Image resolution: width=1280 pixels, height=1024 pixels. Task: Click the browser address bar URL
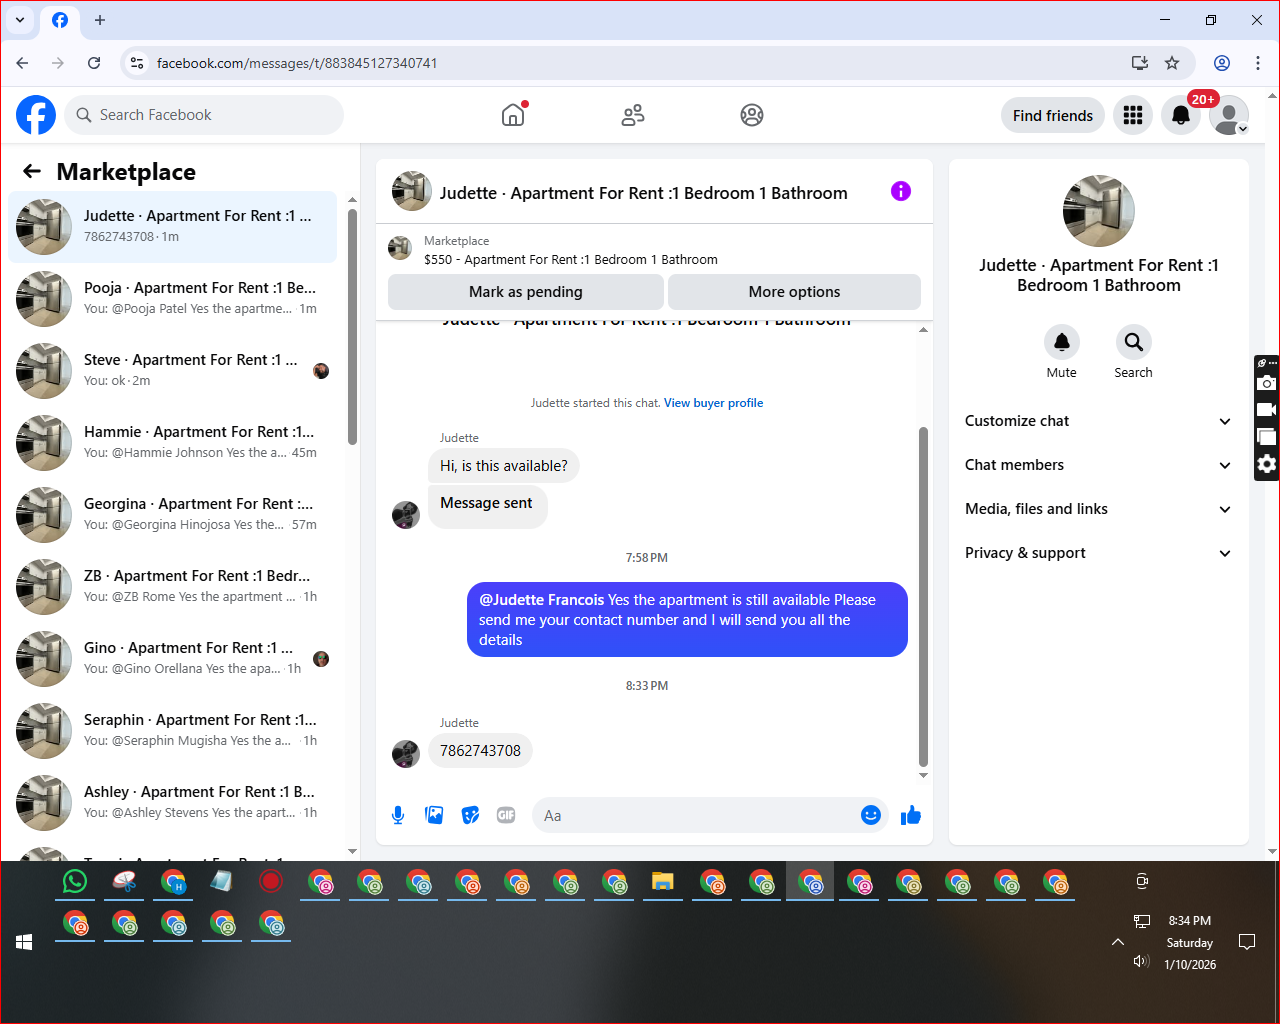297,63
